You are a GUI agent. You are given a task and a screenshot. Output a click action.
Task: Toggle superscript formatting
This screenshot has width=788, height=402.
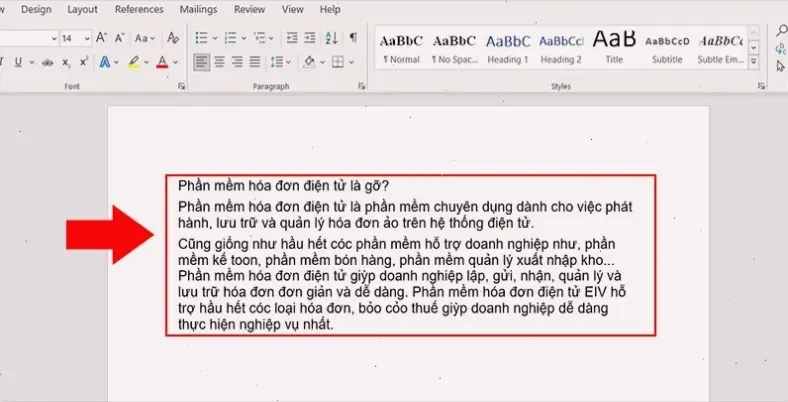tap(84, 62)
